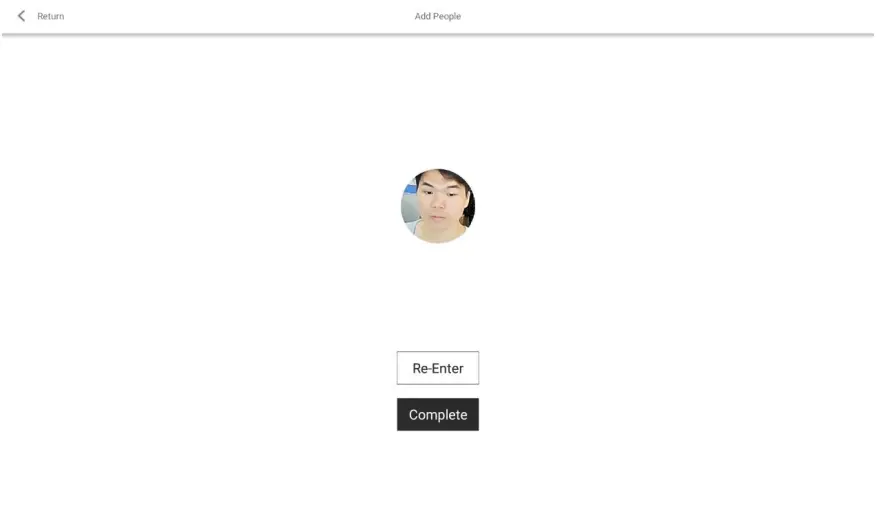880x521 pixels.
Task: Retake the photo via Re-Enter
Action: pyautogui.click(x=438, y=368)
